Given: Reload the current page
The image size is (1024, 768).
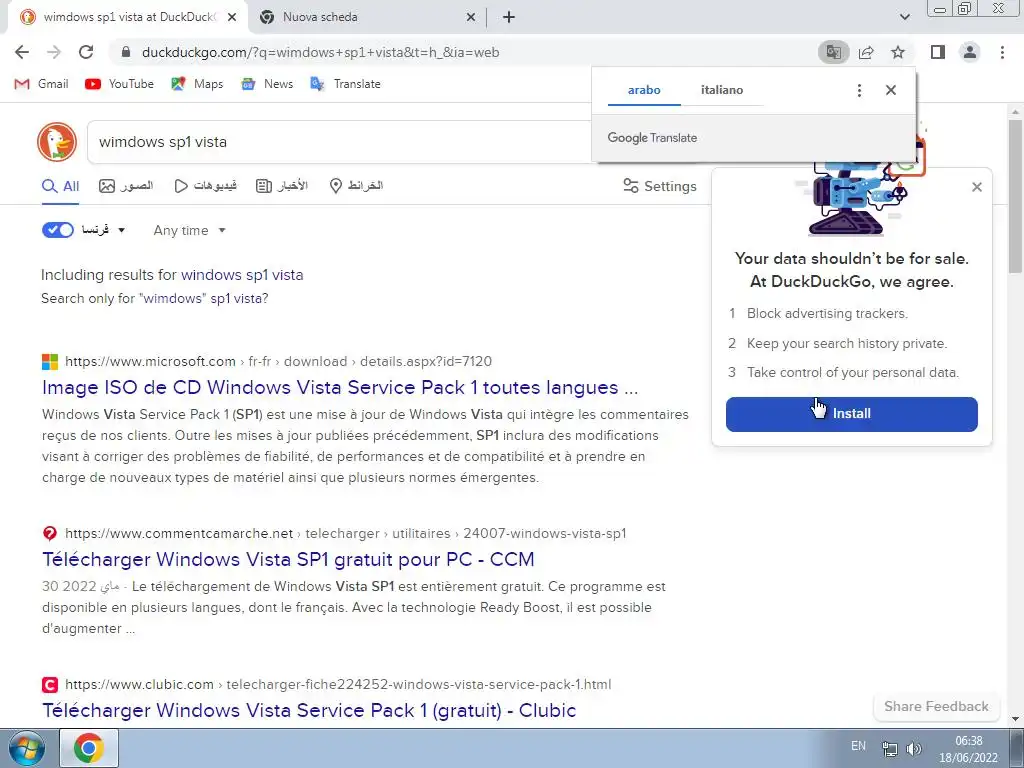Looking at the screenshot, I should click(86, 52).
